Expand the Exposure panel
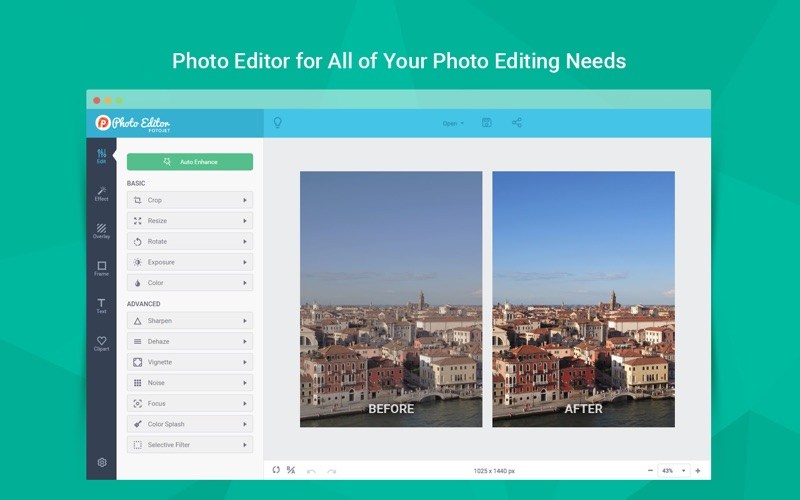This screenshot has height=500, width=800. pos(189,262)
